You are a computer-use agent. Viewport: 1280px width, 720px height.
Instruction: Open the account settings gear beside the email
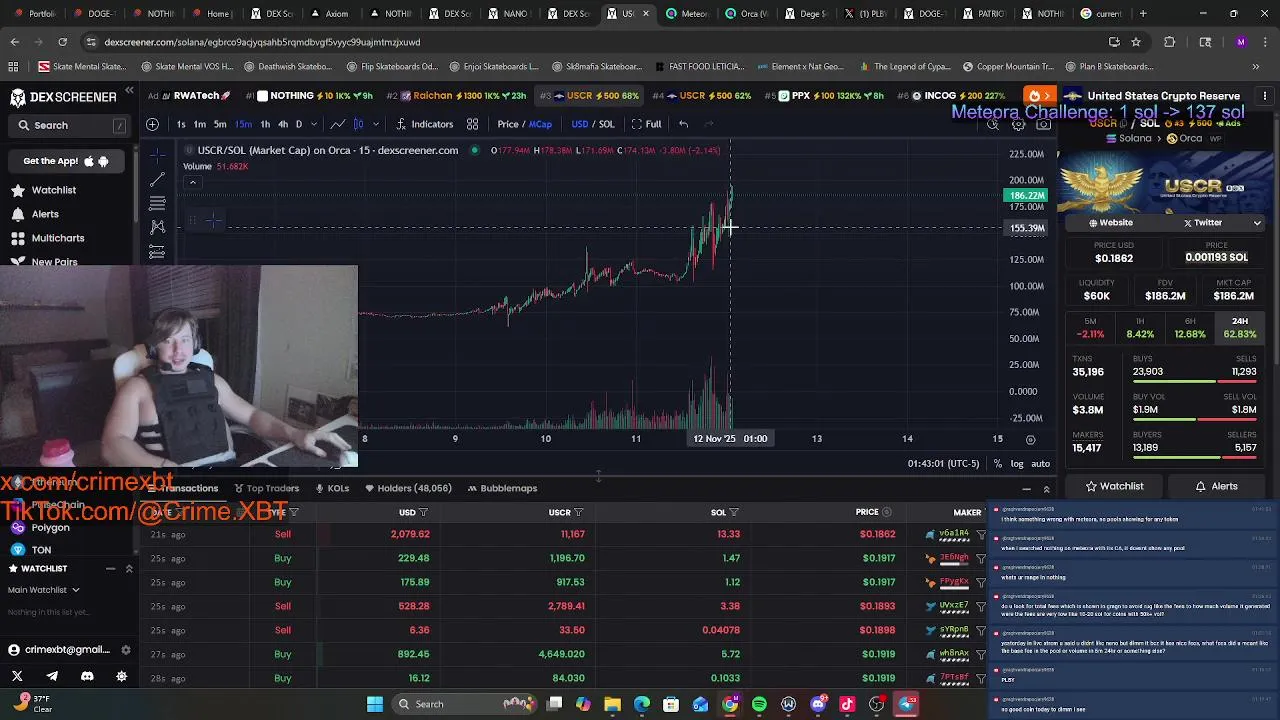pyautogui.click(x=125, y=650)
